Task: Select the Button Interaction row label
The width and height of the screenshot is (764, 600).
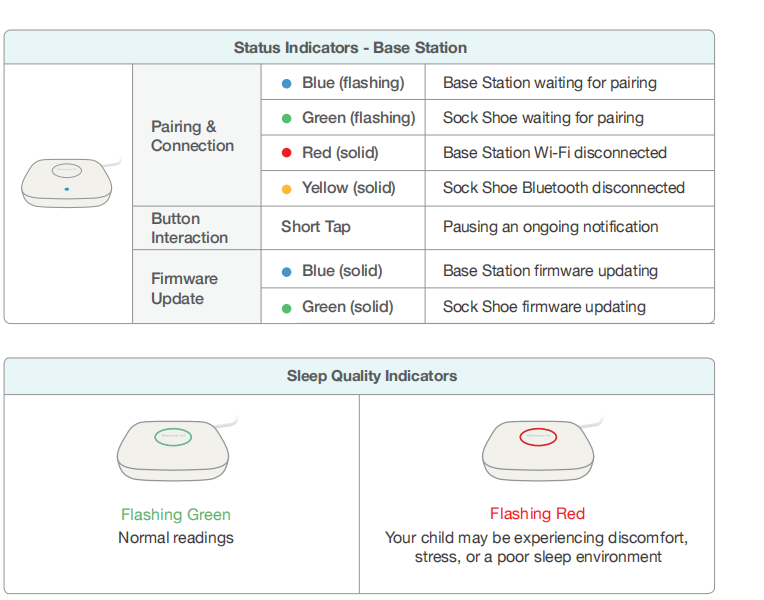Action: point(189,228)
